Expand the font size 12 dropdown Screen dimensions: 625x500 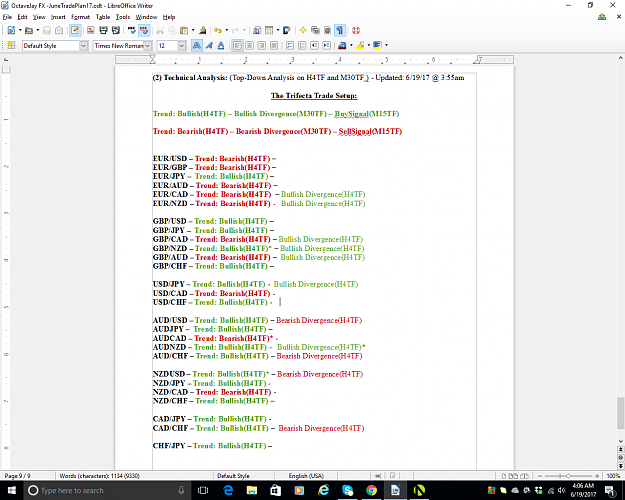[182, 46]
